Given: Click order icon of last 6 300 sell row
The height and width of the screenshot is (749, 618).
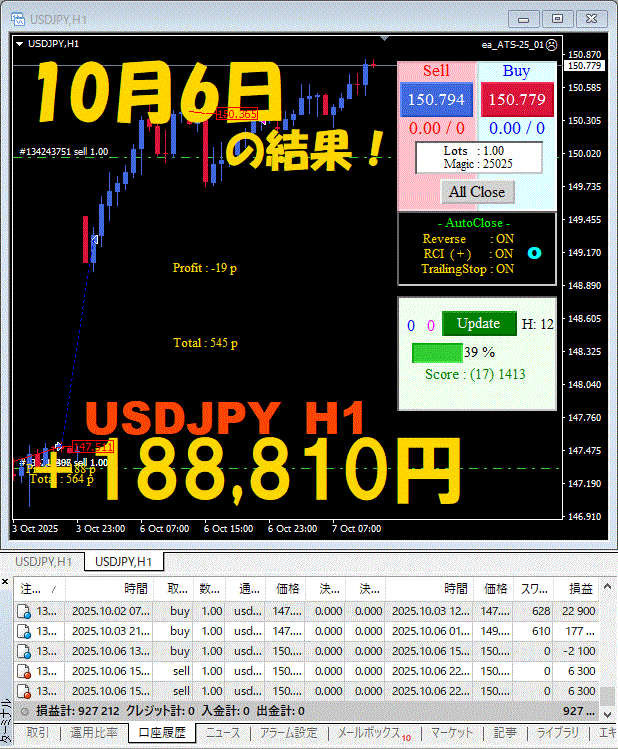Looking at the screenshot, I should coord(24,691).
